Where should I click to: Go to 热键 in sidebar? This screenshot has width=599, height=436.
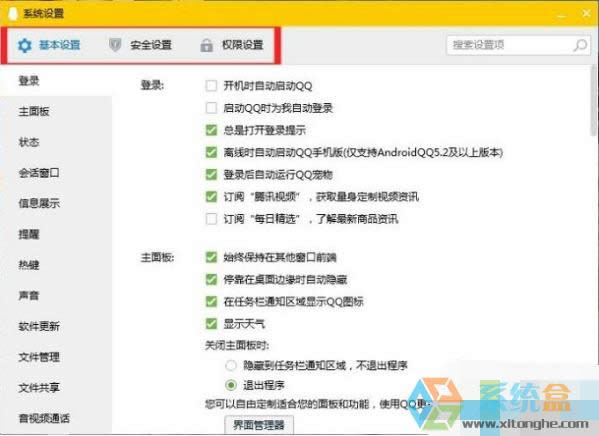(29, 265)
